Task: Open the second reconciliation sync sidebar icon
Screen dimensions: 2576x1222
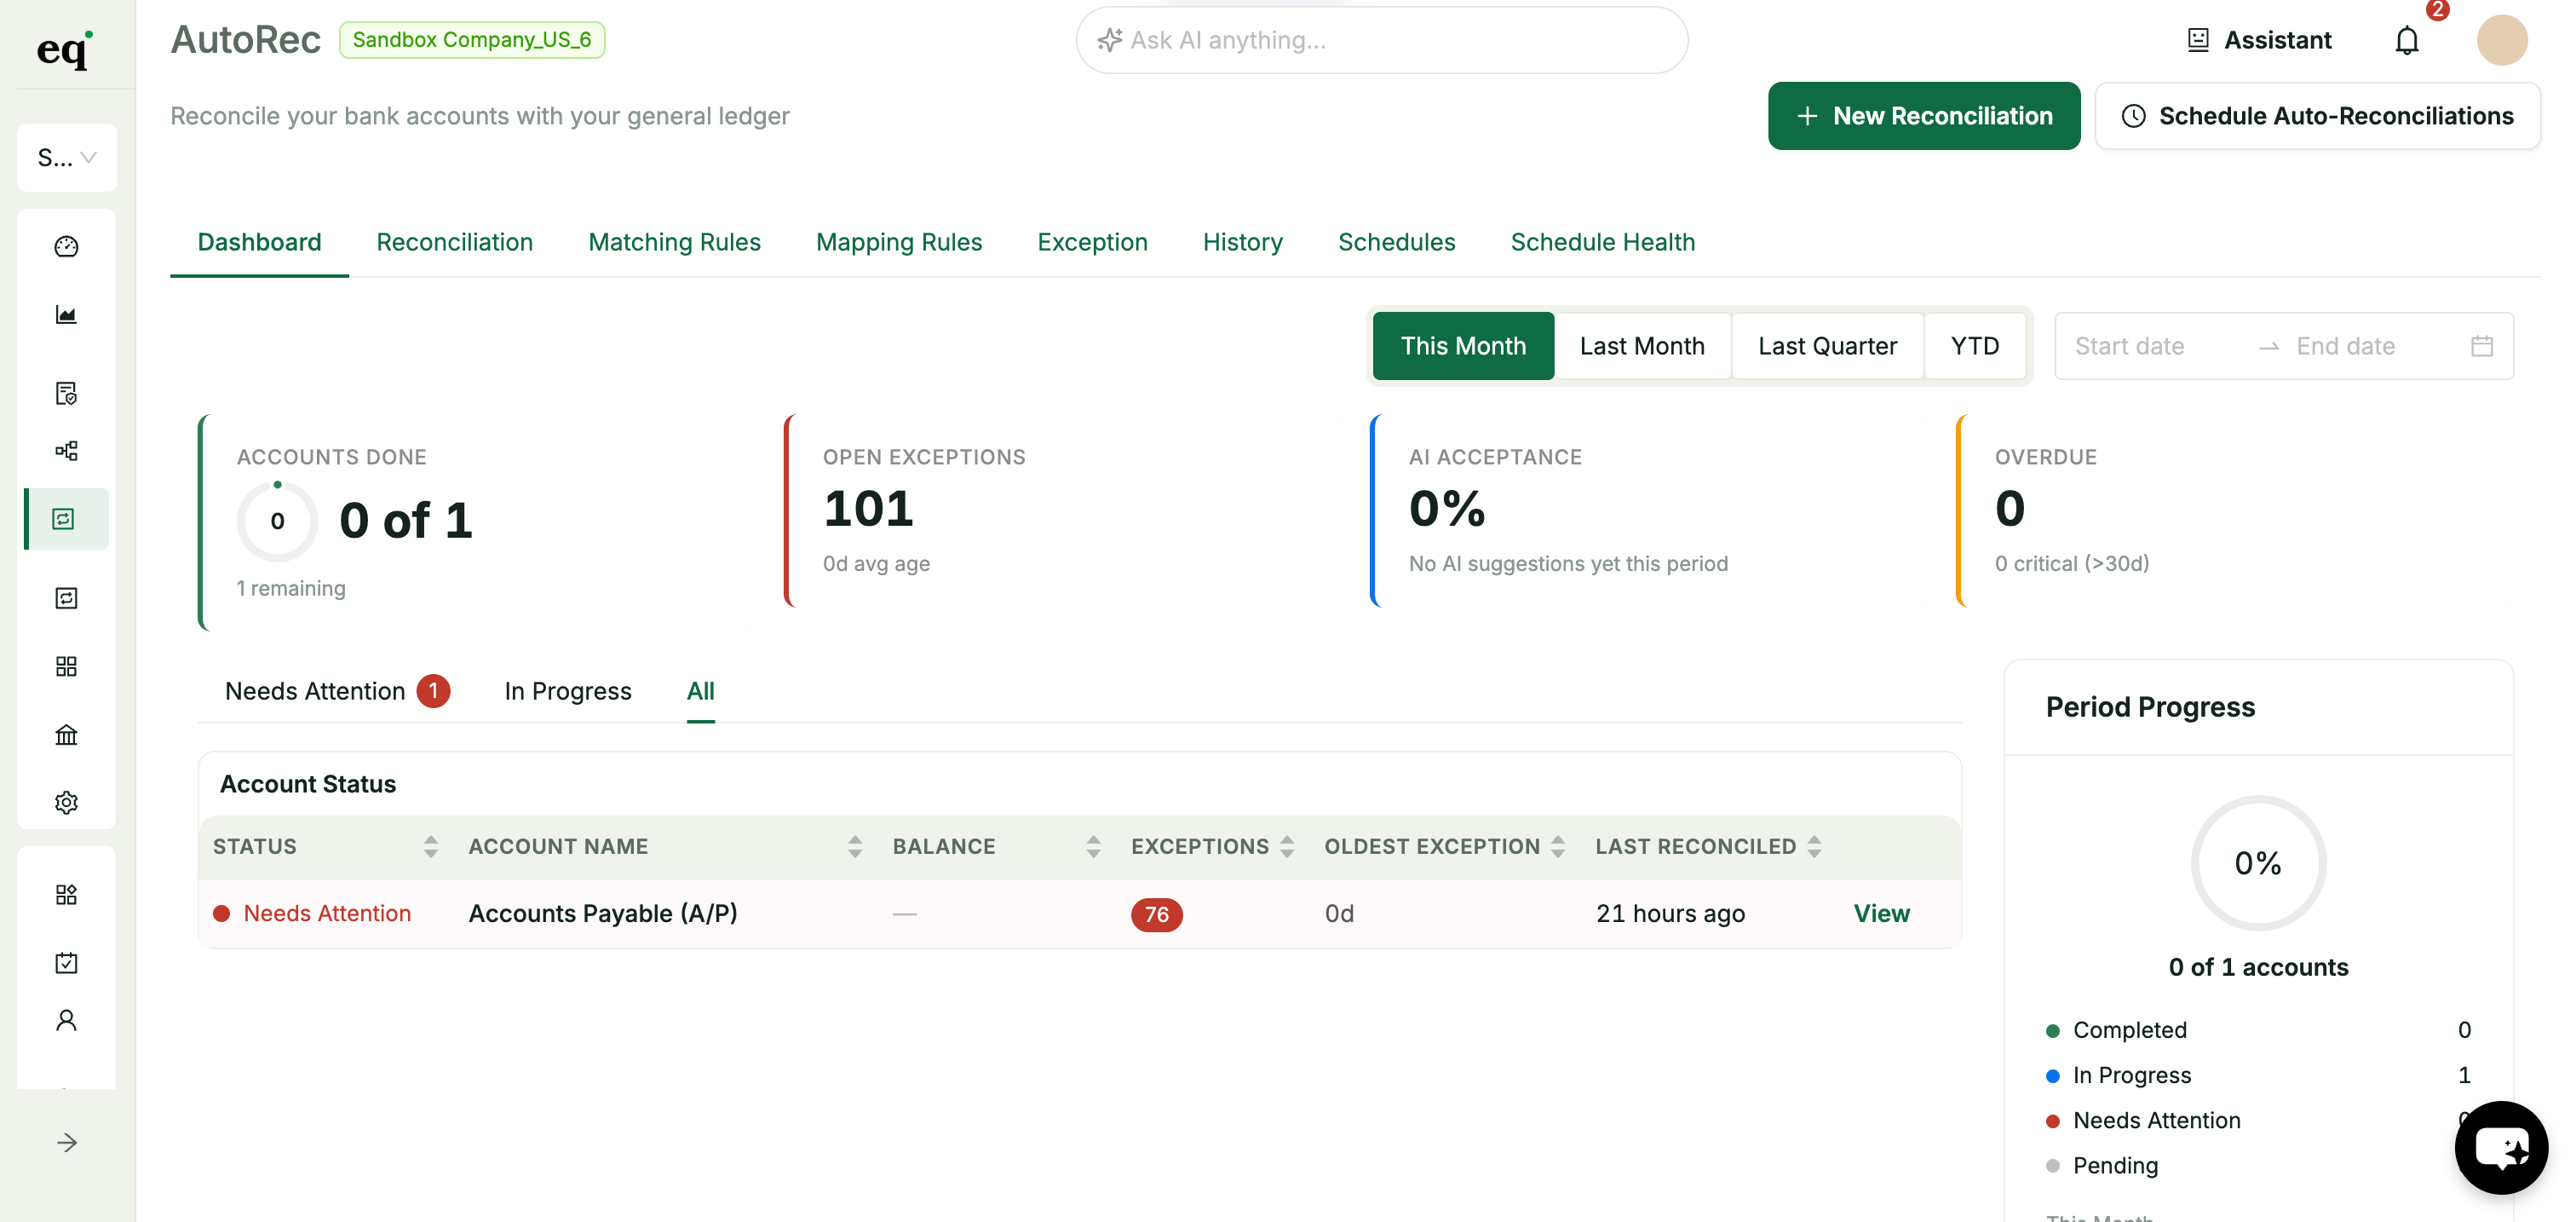Action: 66,598
